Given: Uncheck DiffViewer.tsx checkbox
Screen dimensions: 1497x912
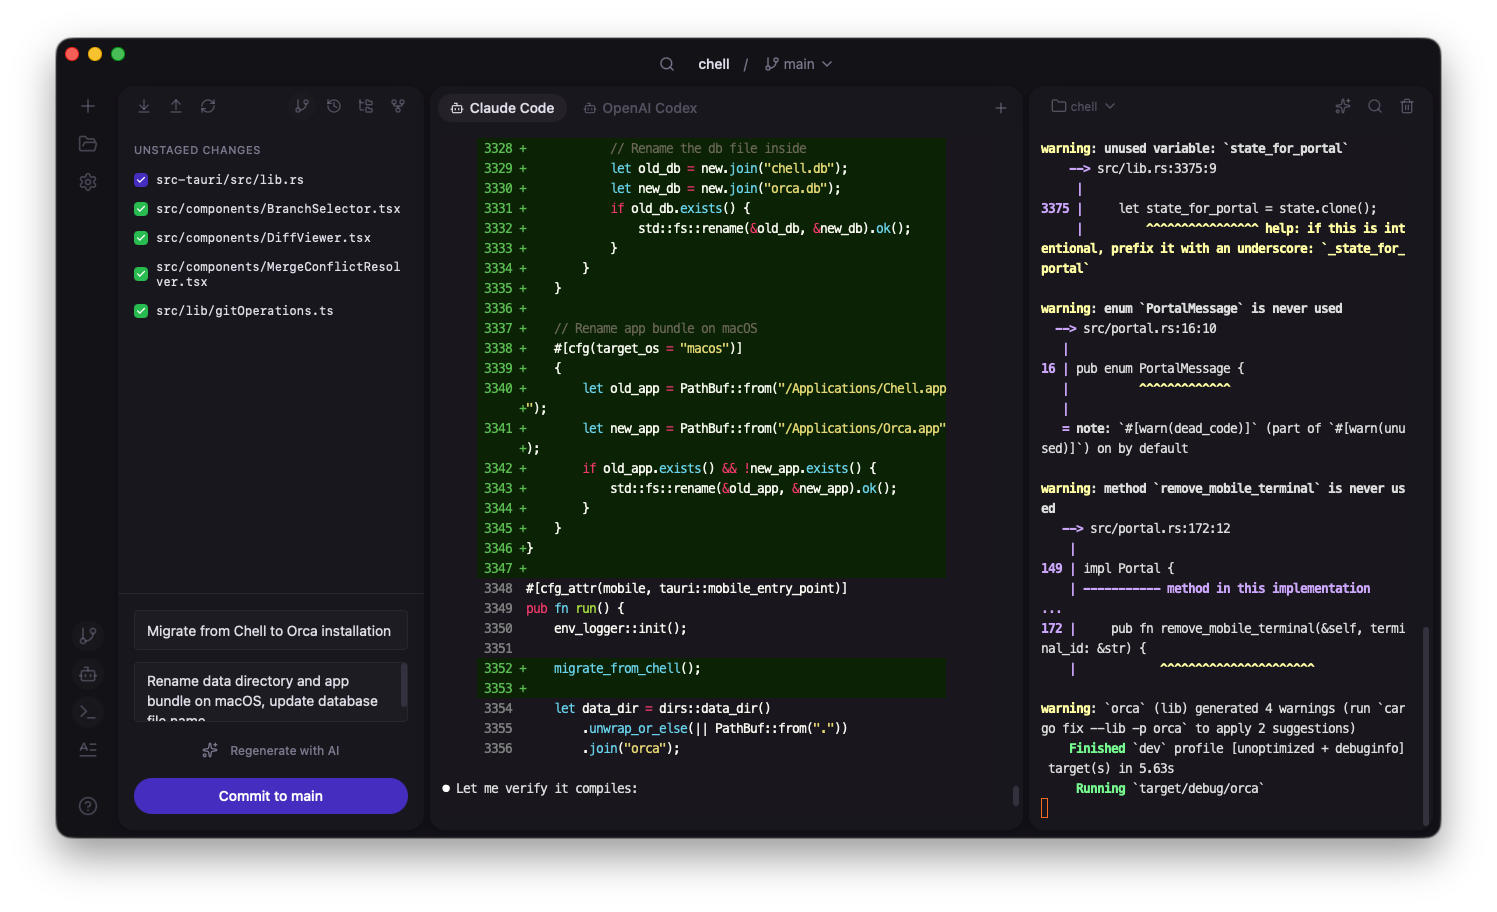Looking at the screenshot, I should coord(141,238).
